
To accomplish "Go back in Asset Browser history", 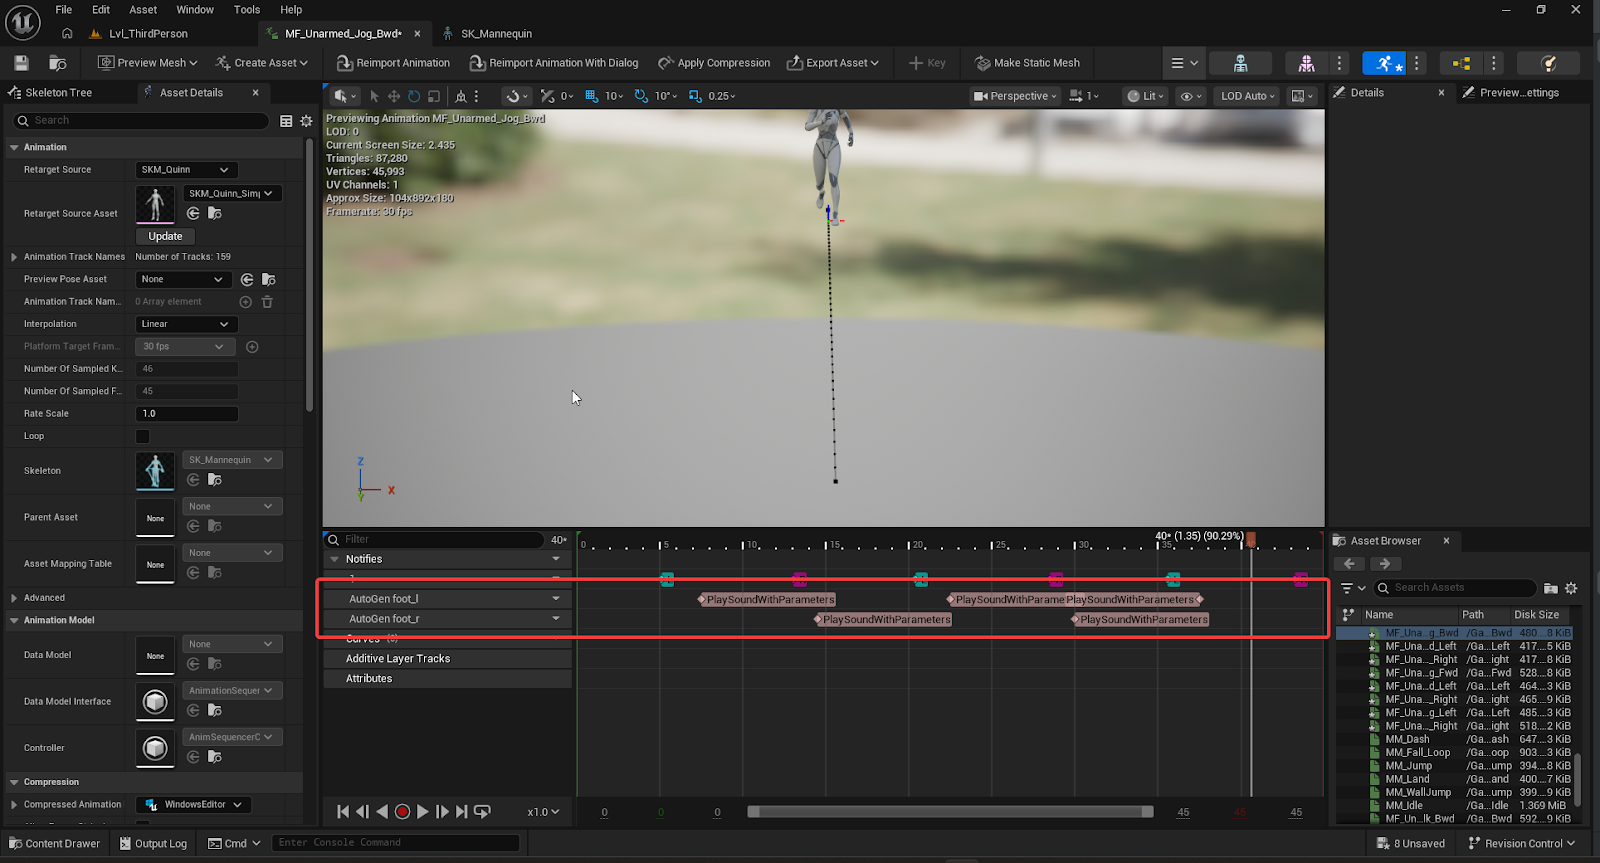I will click(1349, 564).
